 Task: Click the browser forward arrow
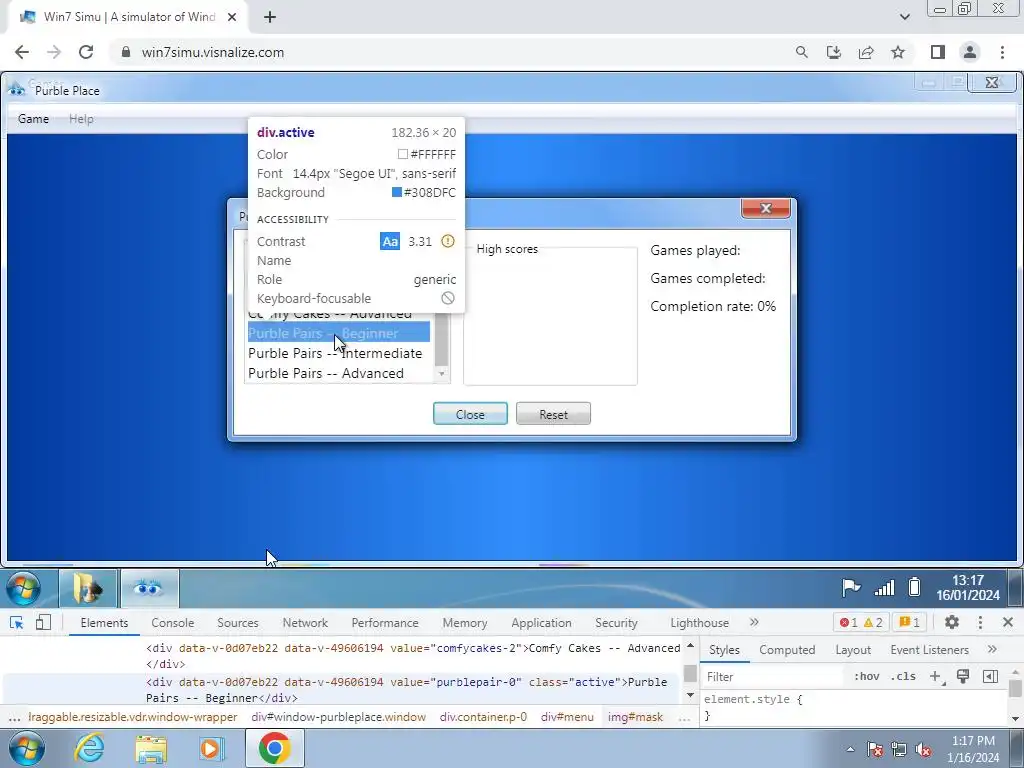[54, 52]
